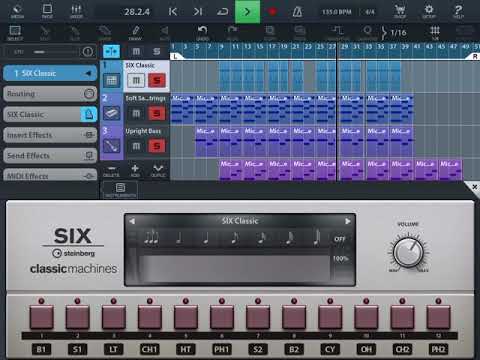Viewport: 480px width, 360px height.
Task: Undo the last action
Action: click(203, 33)
